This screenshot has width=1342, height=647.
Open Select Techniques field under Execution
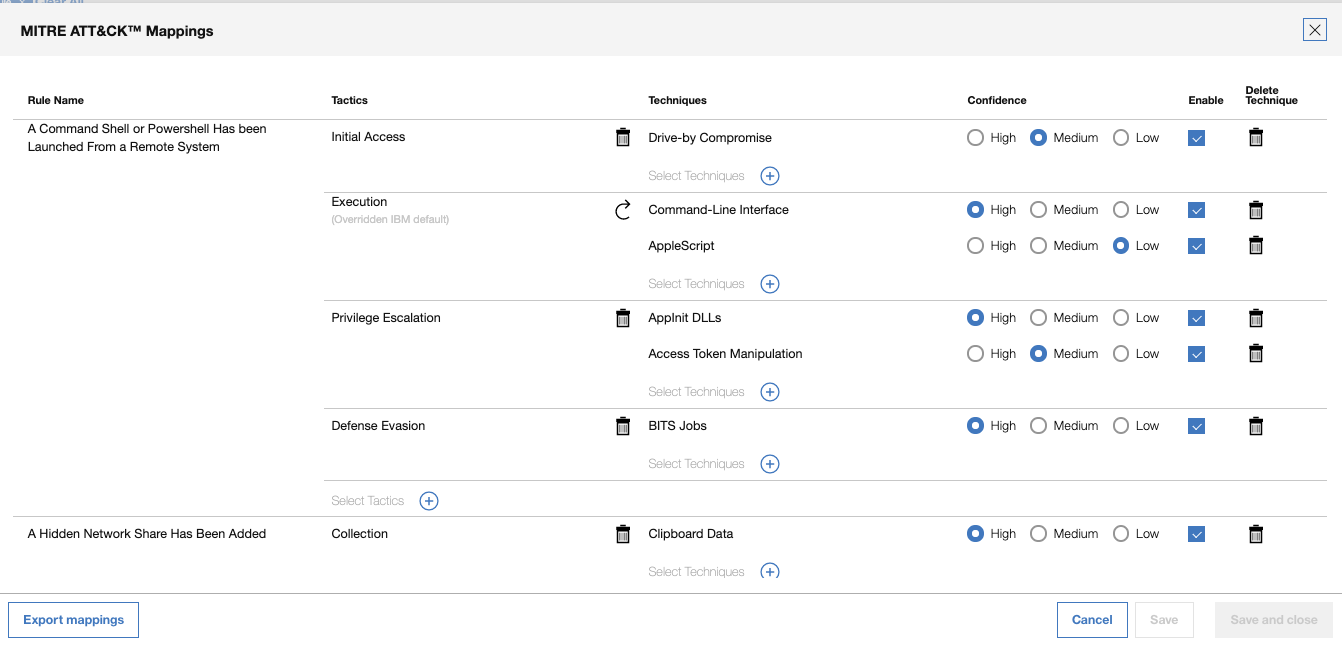(x=696, y=284)
